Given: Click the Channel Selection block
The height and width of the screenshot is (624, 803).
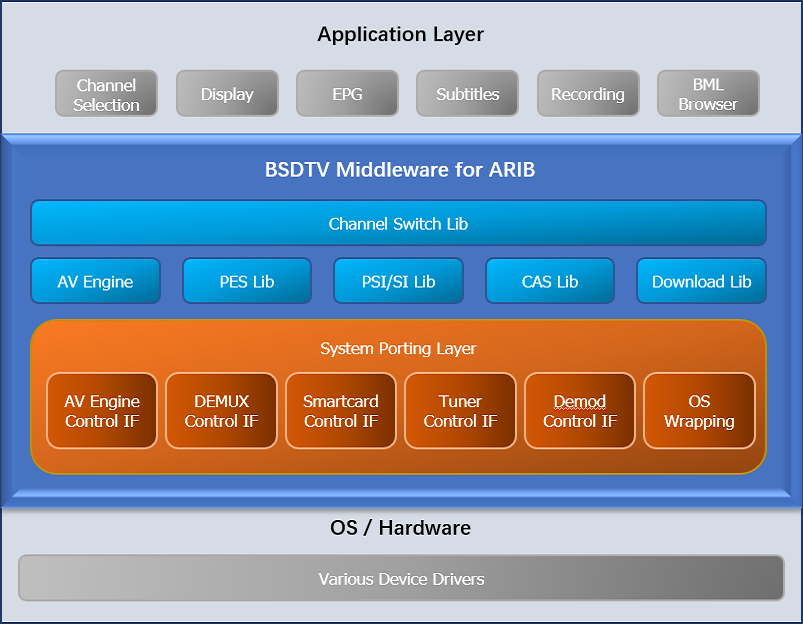Looking at the screenshot, I should click(x=106, y=94).
